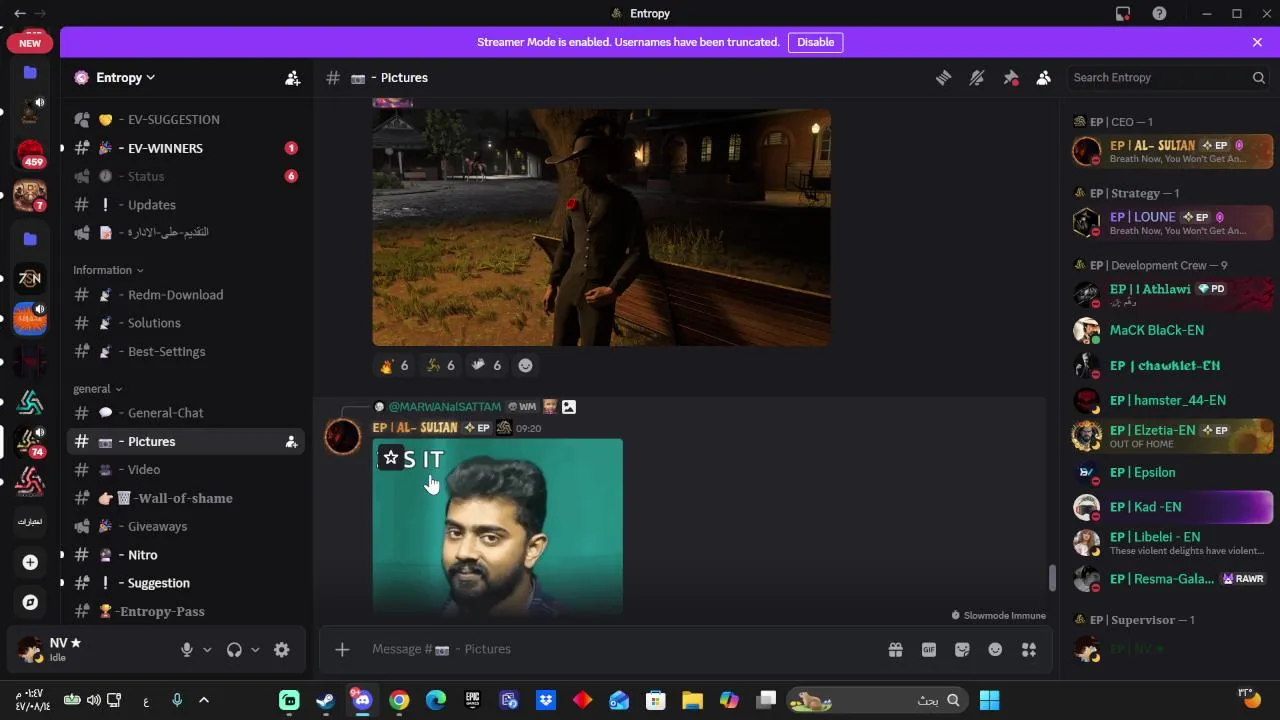The image size is (1280, 720).
Task: Open the GIF picker
Action: pos(929,650)
